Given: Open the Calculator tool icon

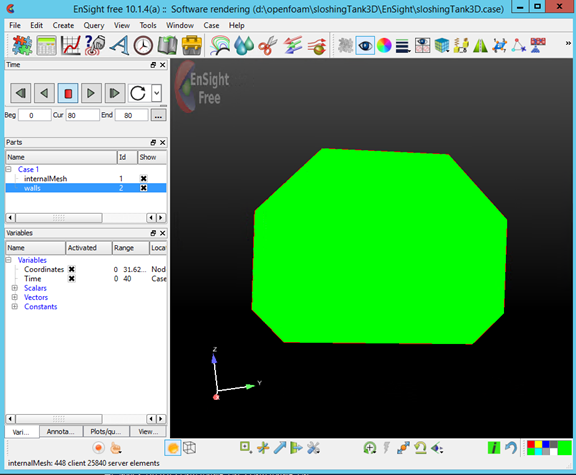Looking at the screenshot, I should (x=46, y=46).
